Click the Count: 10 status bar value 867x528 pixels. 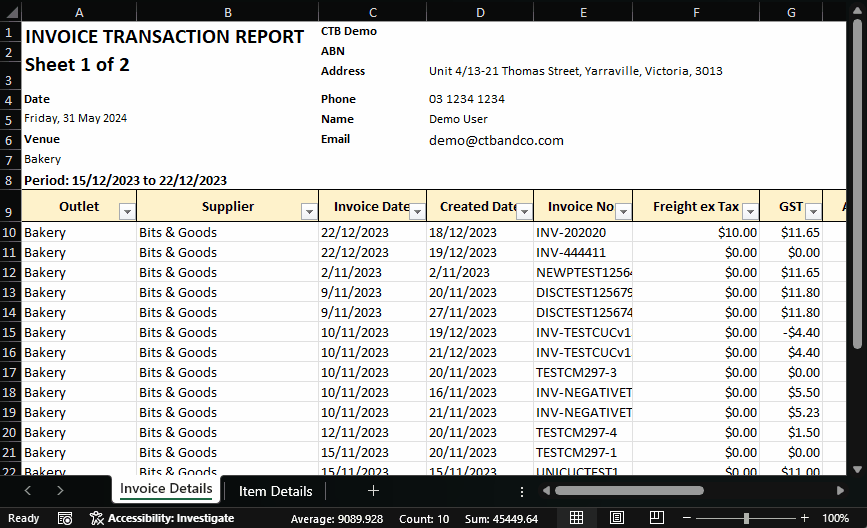(424, 519)
